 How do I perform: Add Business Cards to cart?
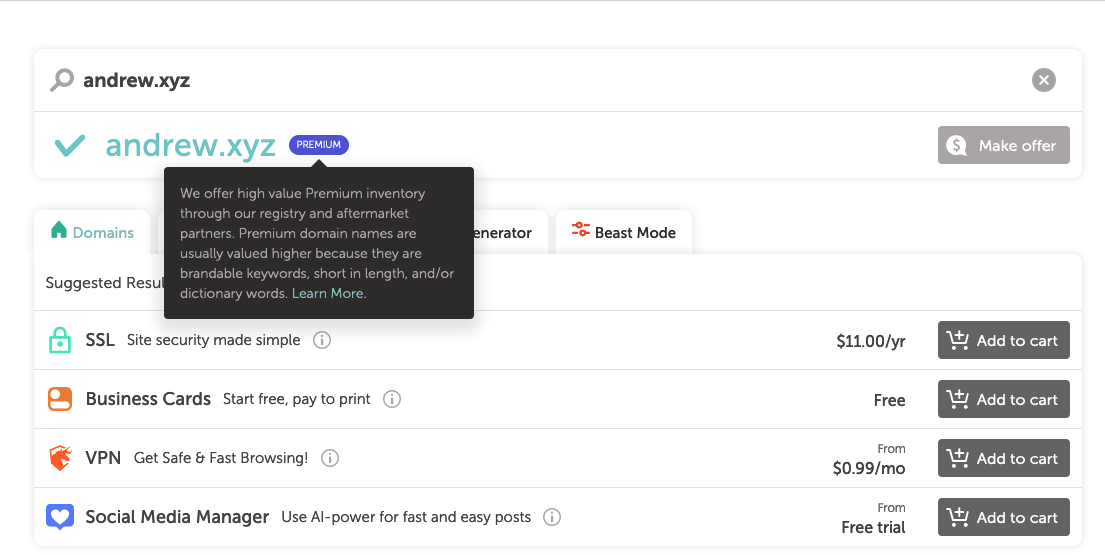[x=1004, y=399]
